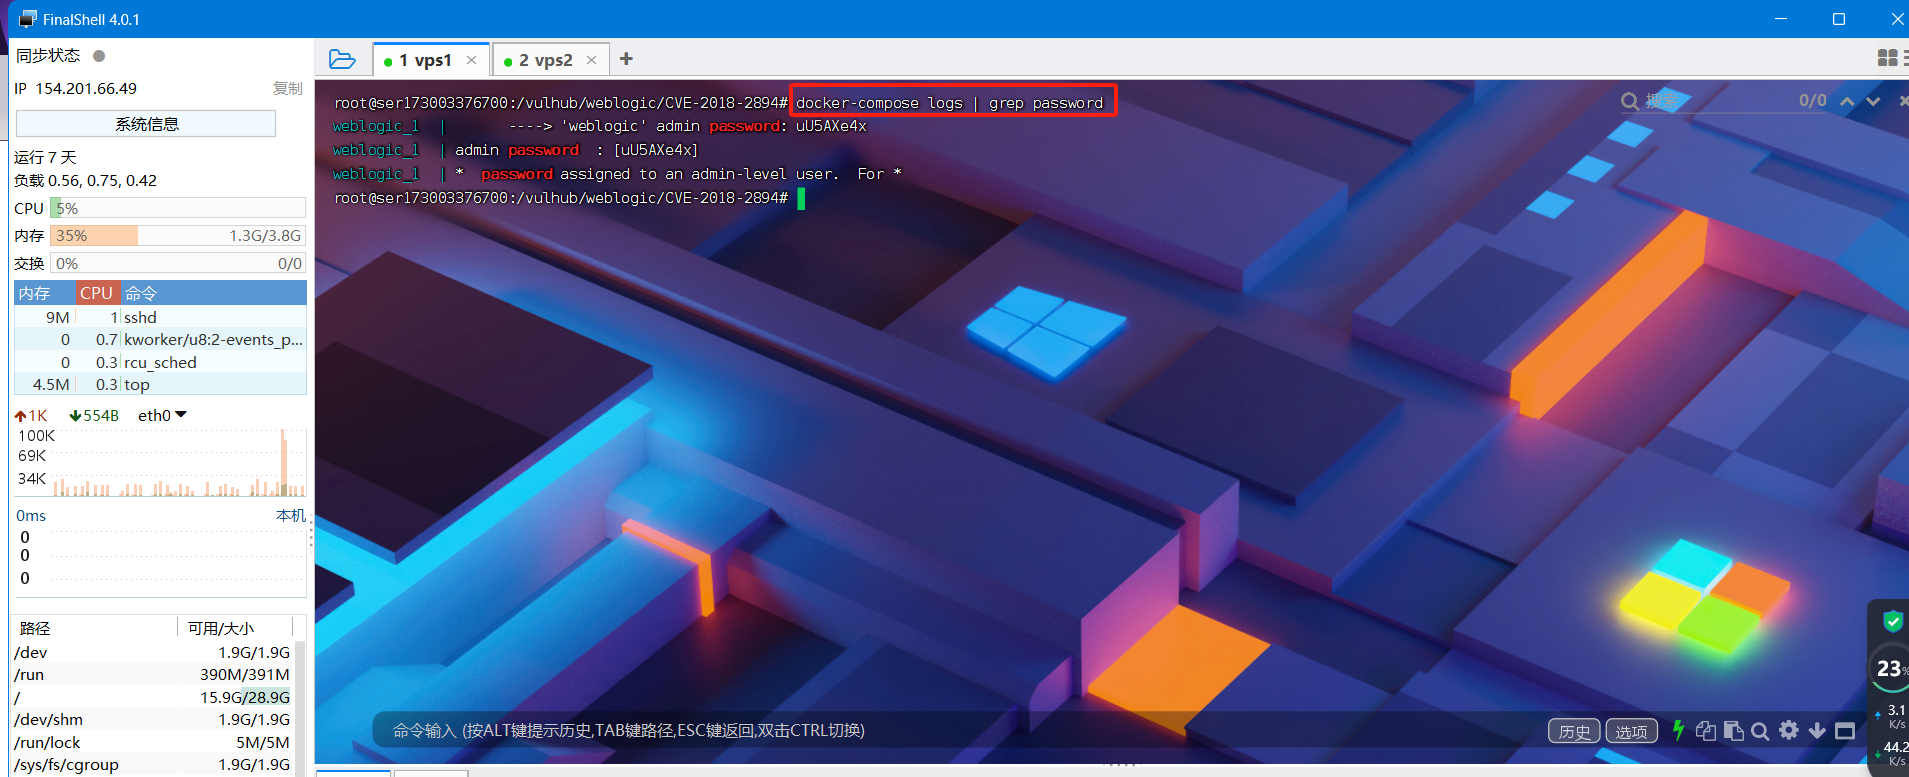The width and height of the screenshot is (1909, 777).
Task: Close the vps2 tab
Action: [591, 60]
